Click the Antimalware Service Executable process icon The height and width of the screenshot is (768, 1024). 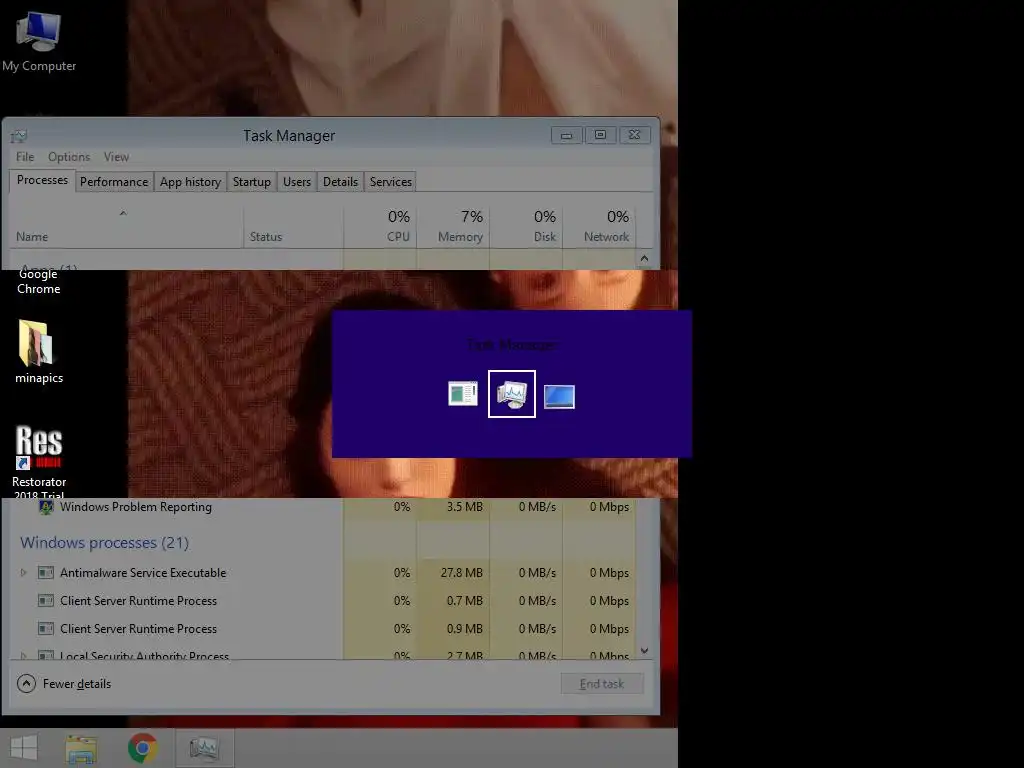pos(46,573)
